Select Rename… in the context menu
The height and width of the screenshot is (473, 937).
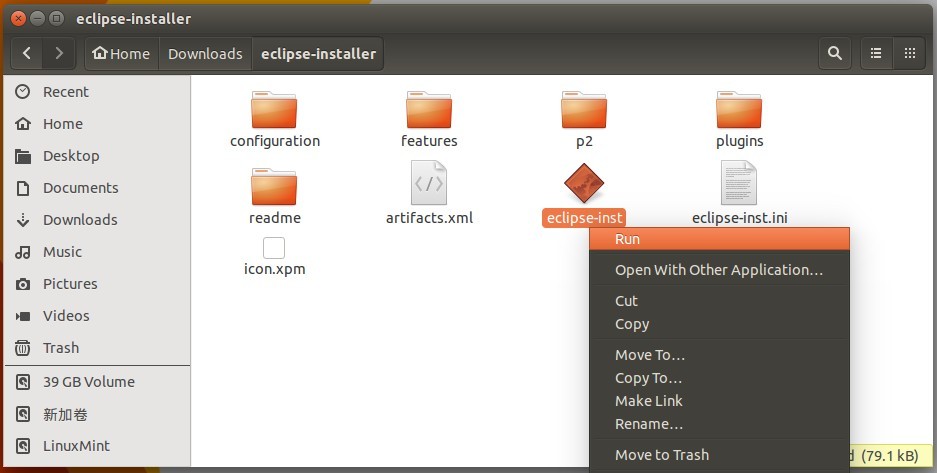719,424
